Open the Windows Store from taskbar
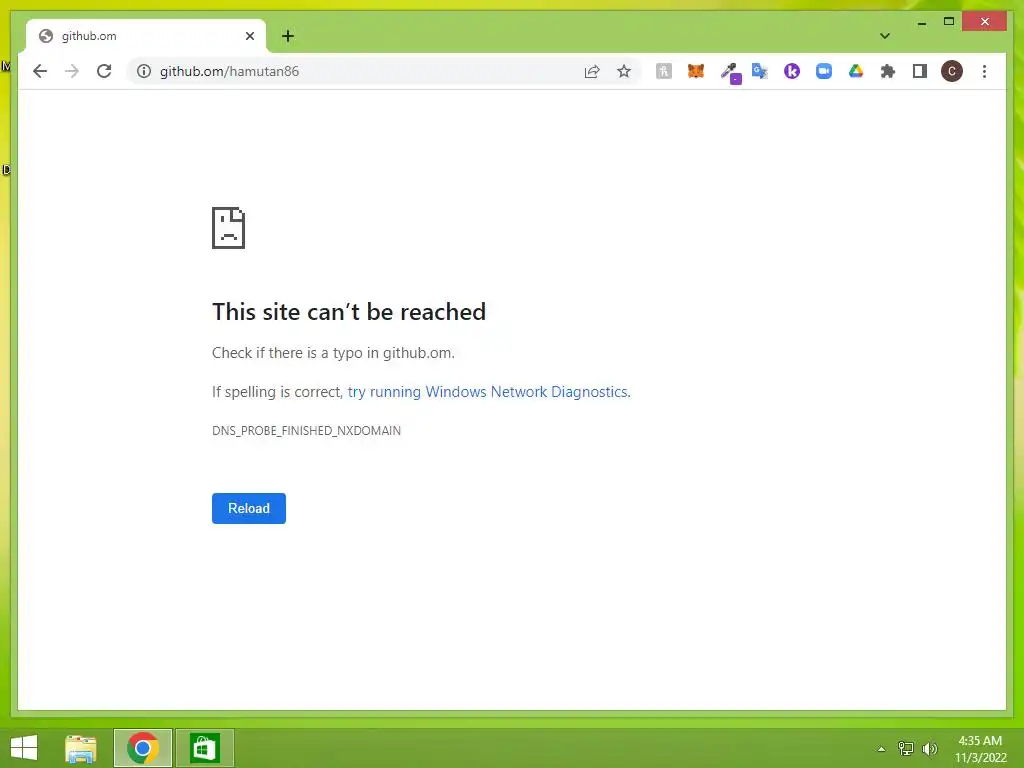This screenshot has height=768, width=1024. pos(204,748)
